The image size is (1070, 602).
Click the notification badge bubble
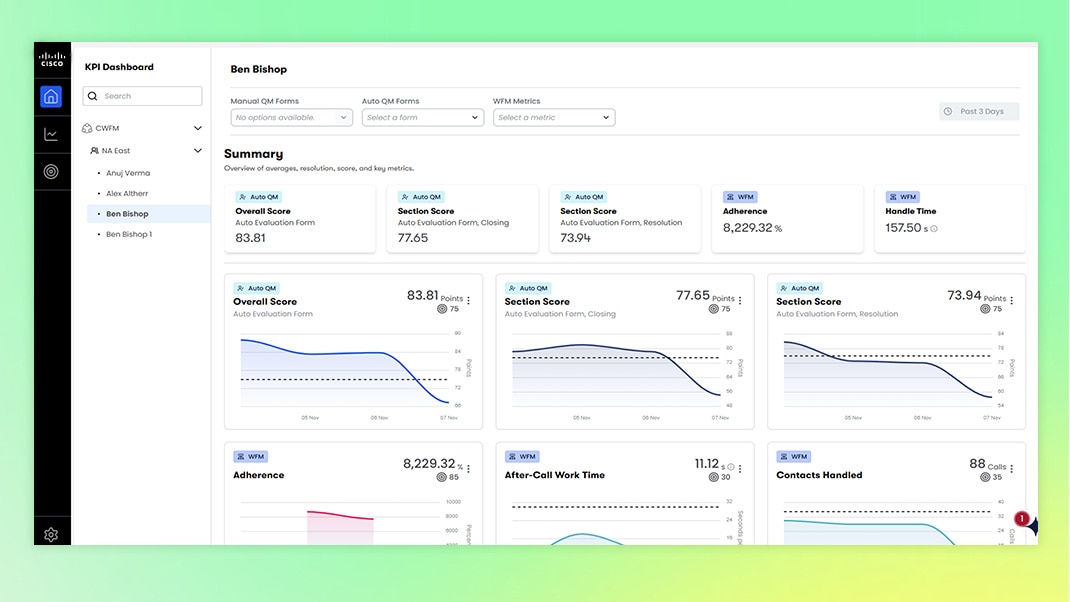(1023, 519)
